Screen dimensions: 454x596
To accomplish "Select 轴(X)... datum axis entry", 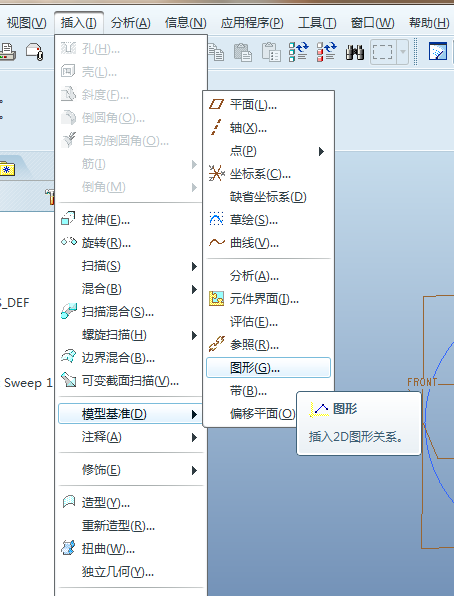I will tap(268, 128).
